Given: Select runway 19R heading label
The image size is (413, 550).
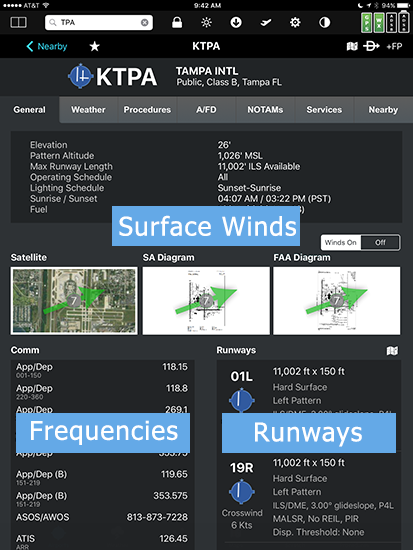Looking at the screenshot, I should pos(241,468).
